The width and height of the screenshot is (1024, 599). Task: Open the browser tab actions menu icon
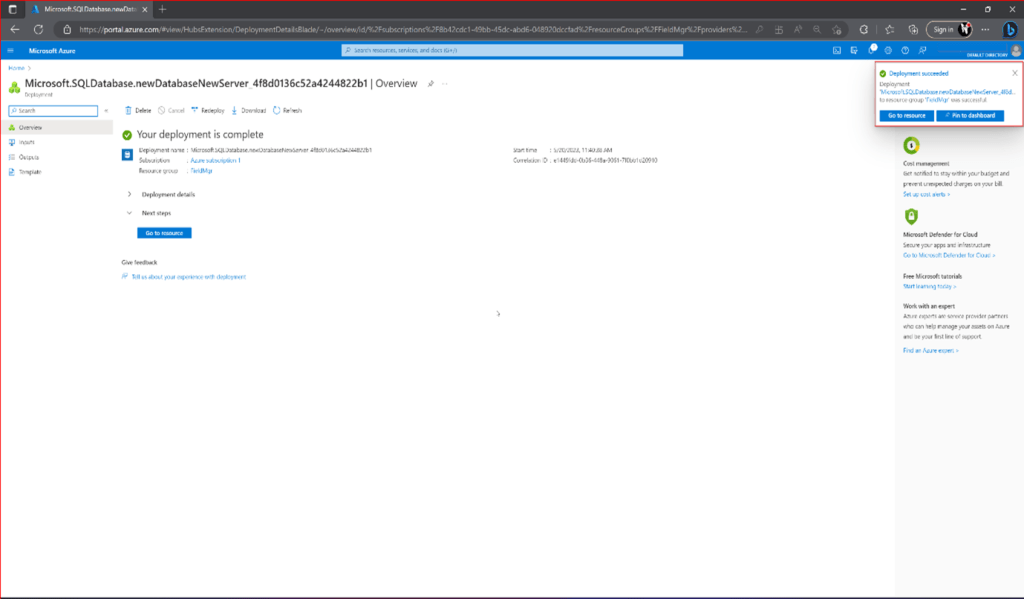[x=12, y=9]
